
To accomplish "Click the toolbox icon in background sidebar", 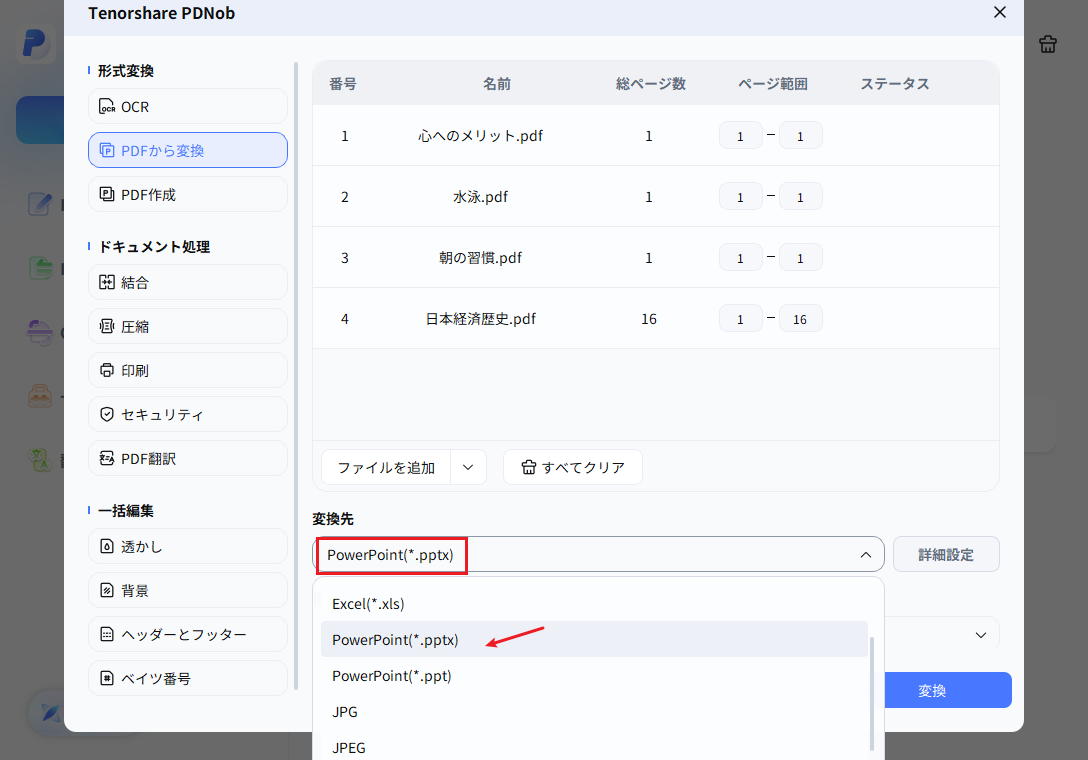I will pos(40,397).
